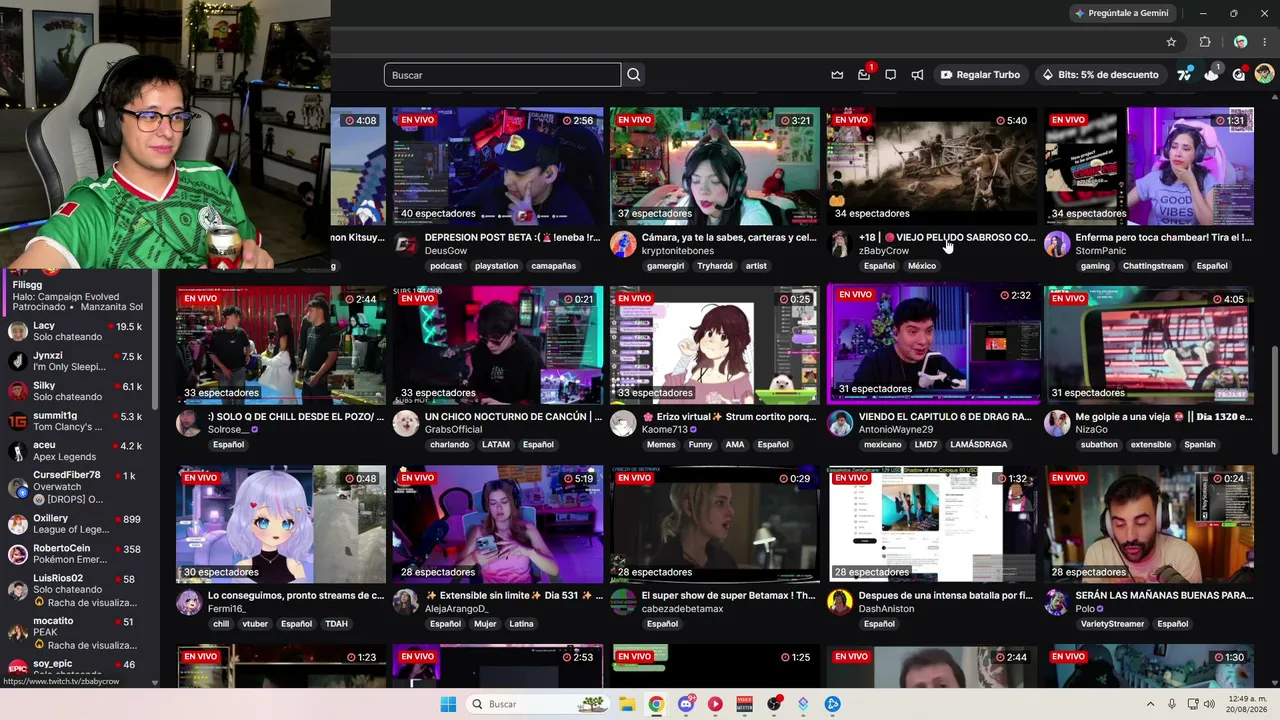Click stream title UN CHICO NOCTURNO DE CANCÚN

514,416
